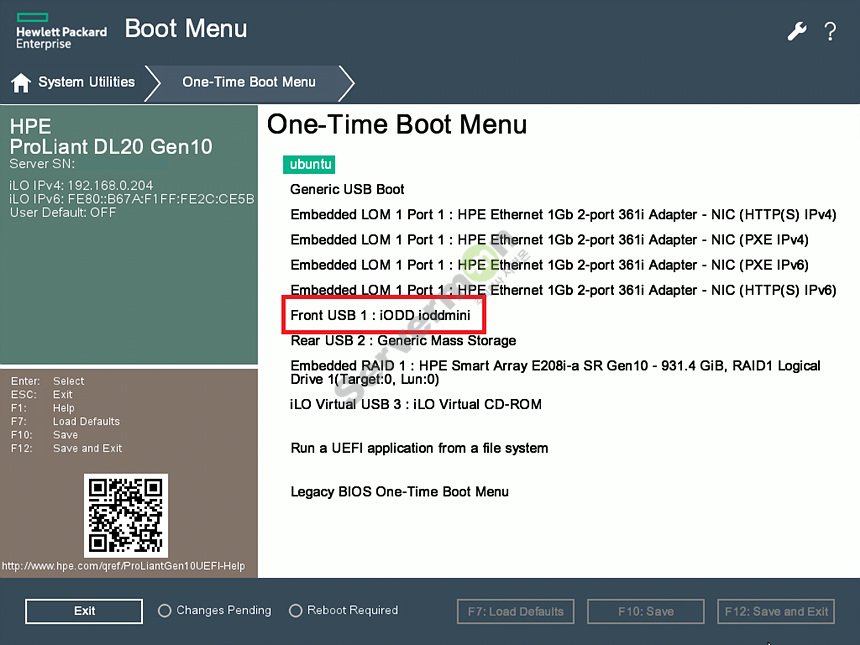
Task: Open the QR code help image
Action: [126, 516]
